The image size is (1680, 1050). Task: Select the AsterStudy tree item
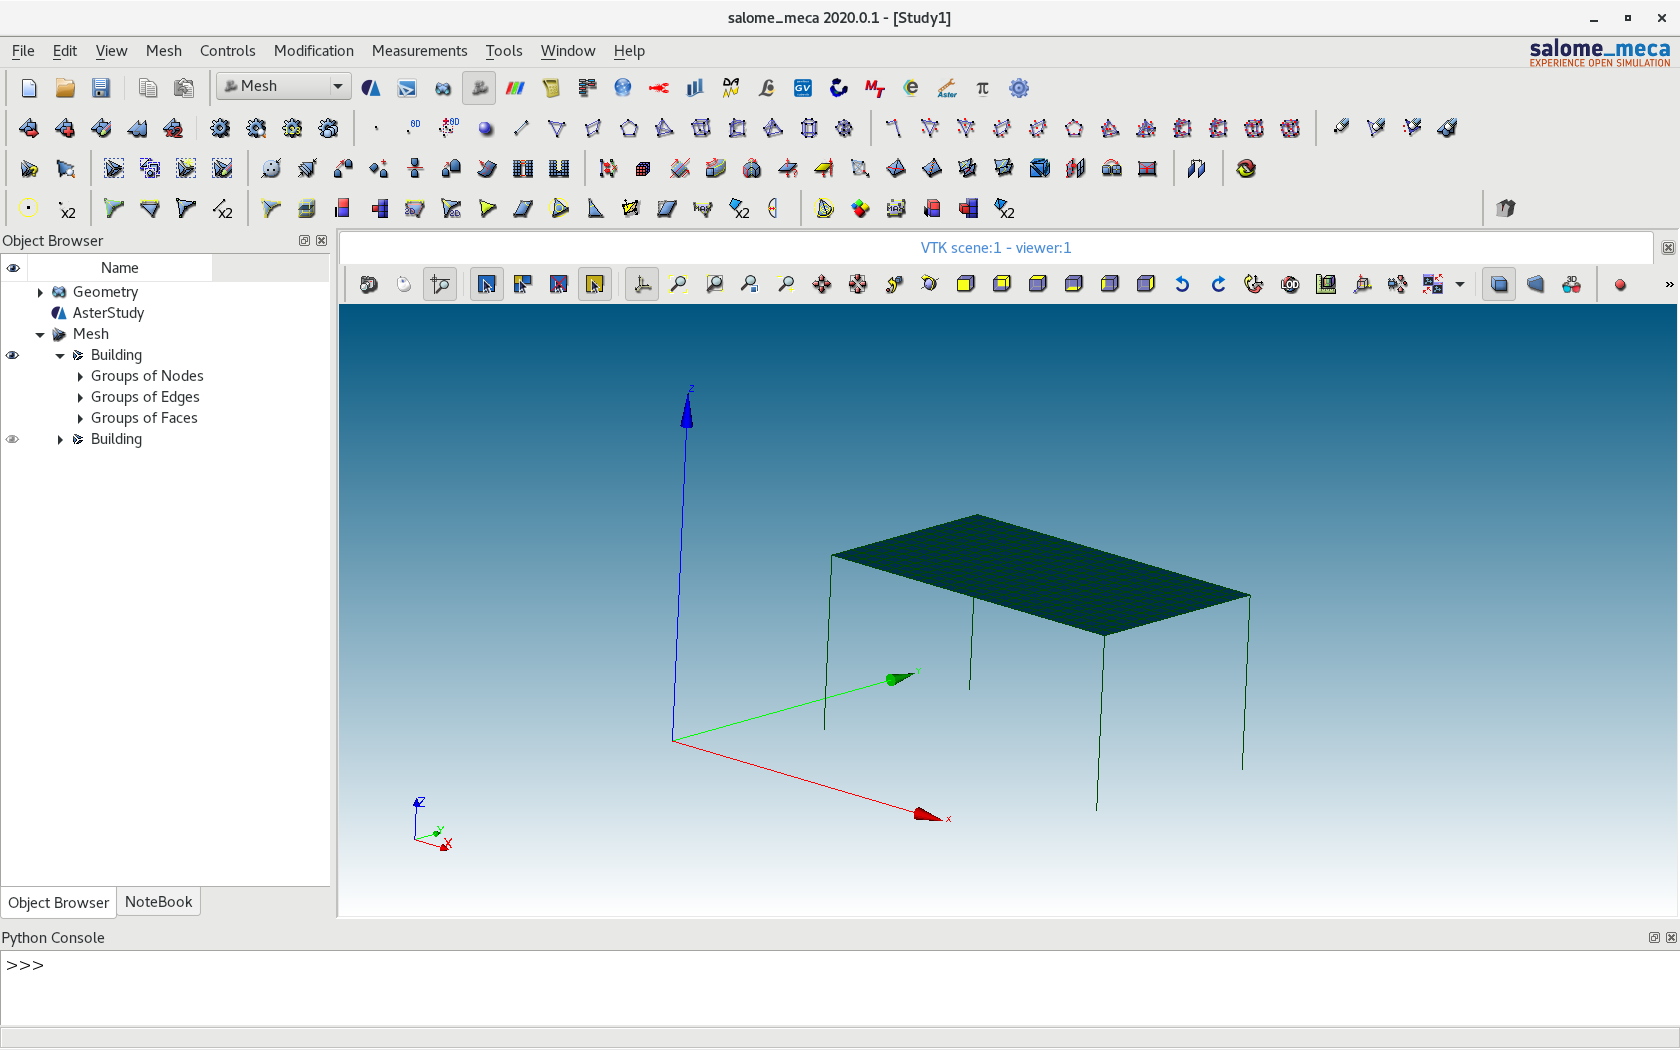[x=108, y=313]
